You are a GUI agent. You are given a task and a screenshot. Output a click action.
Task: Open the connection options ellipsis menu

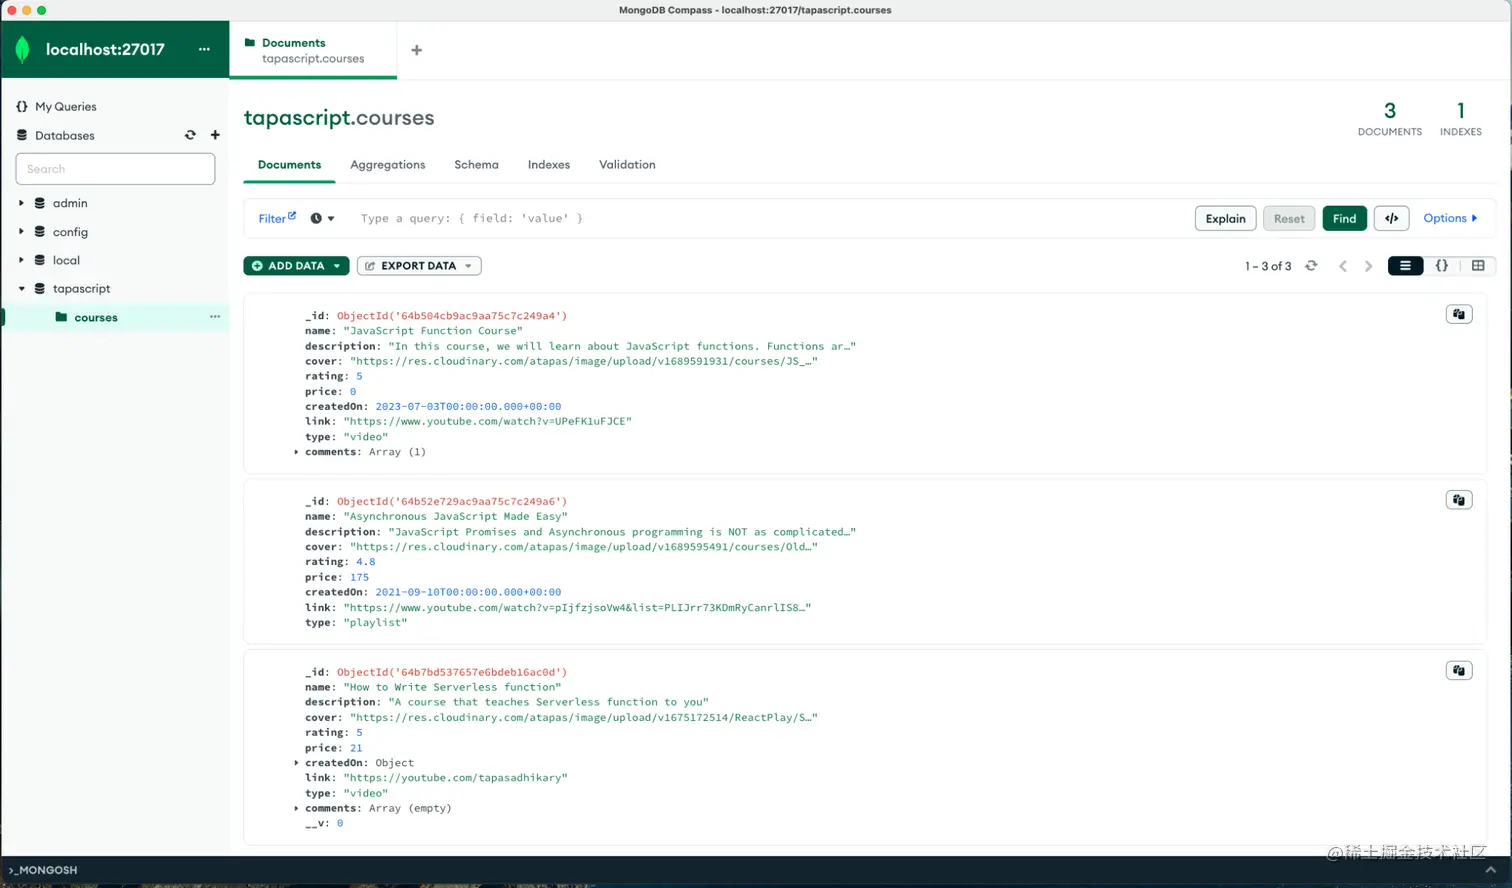(x=204, y=49)
